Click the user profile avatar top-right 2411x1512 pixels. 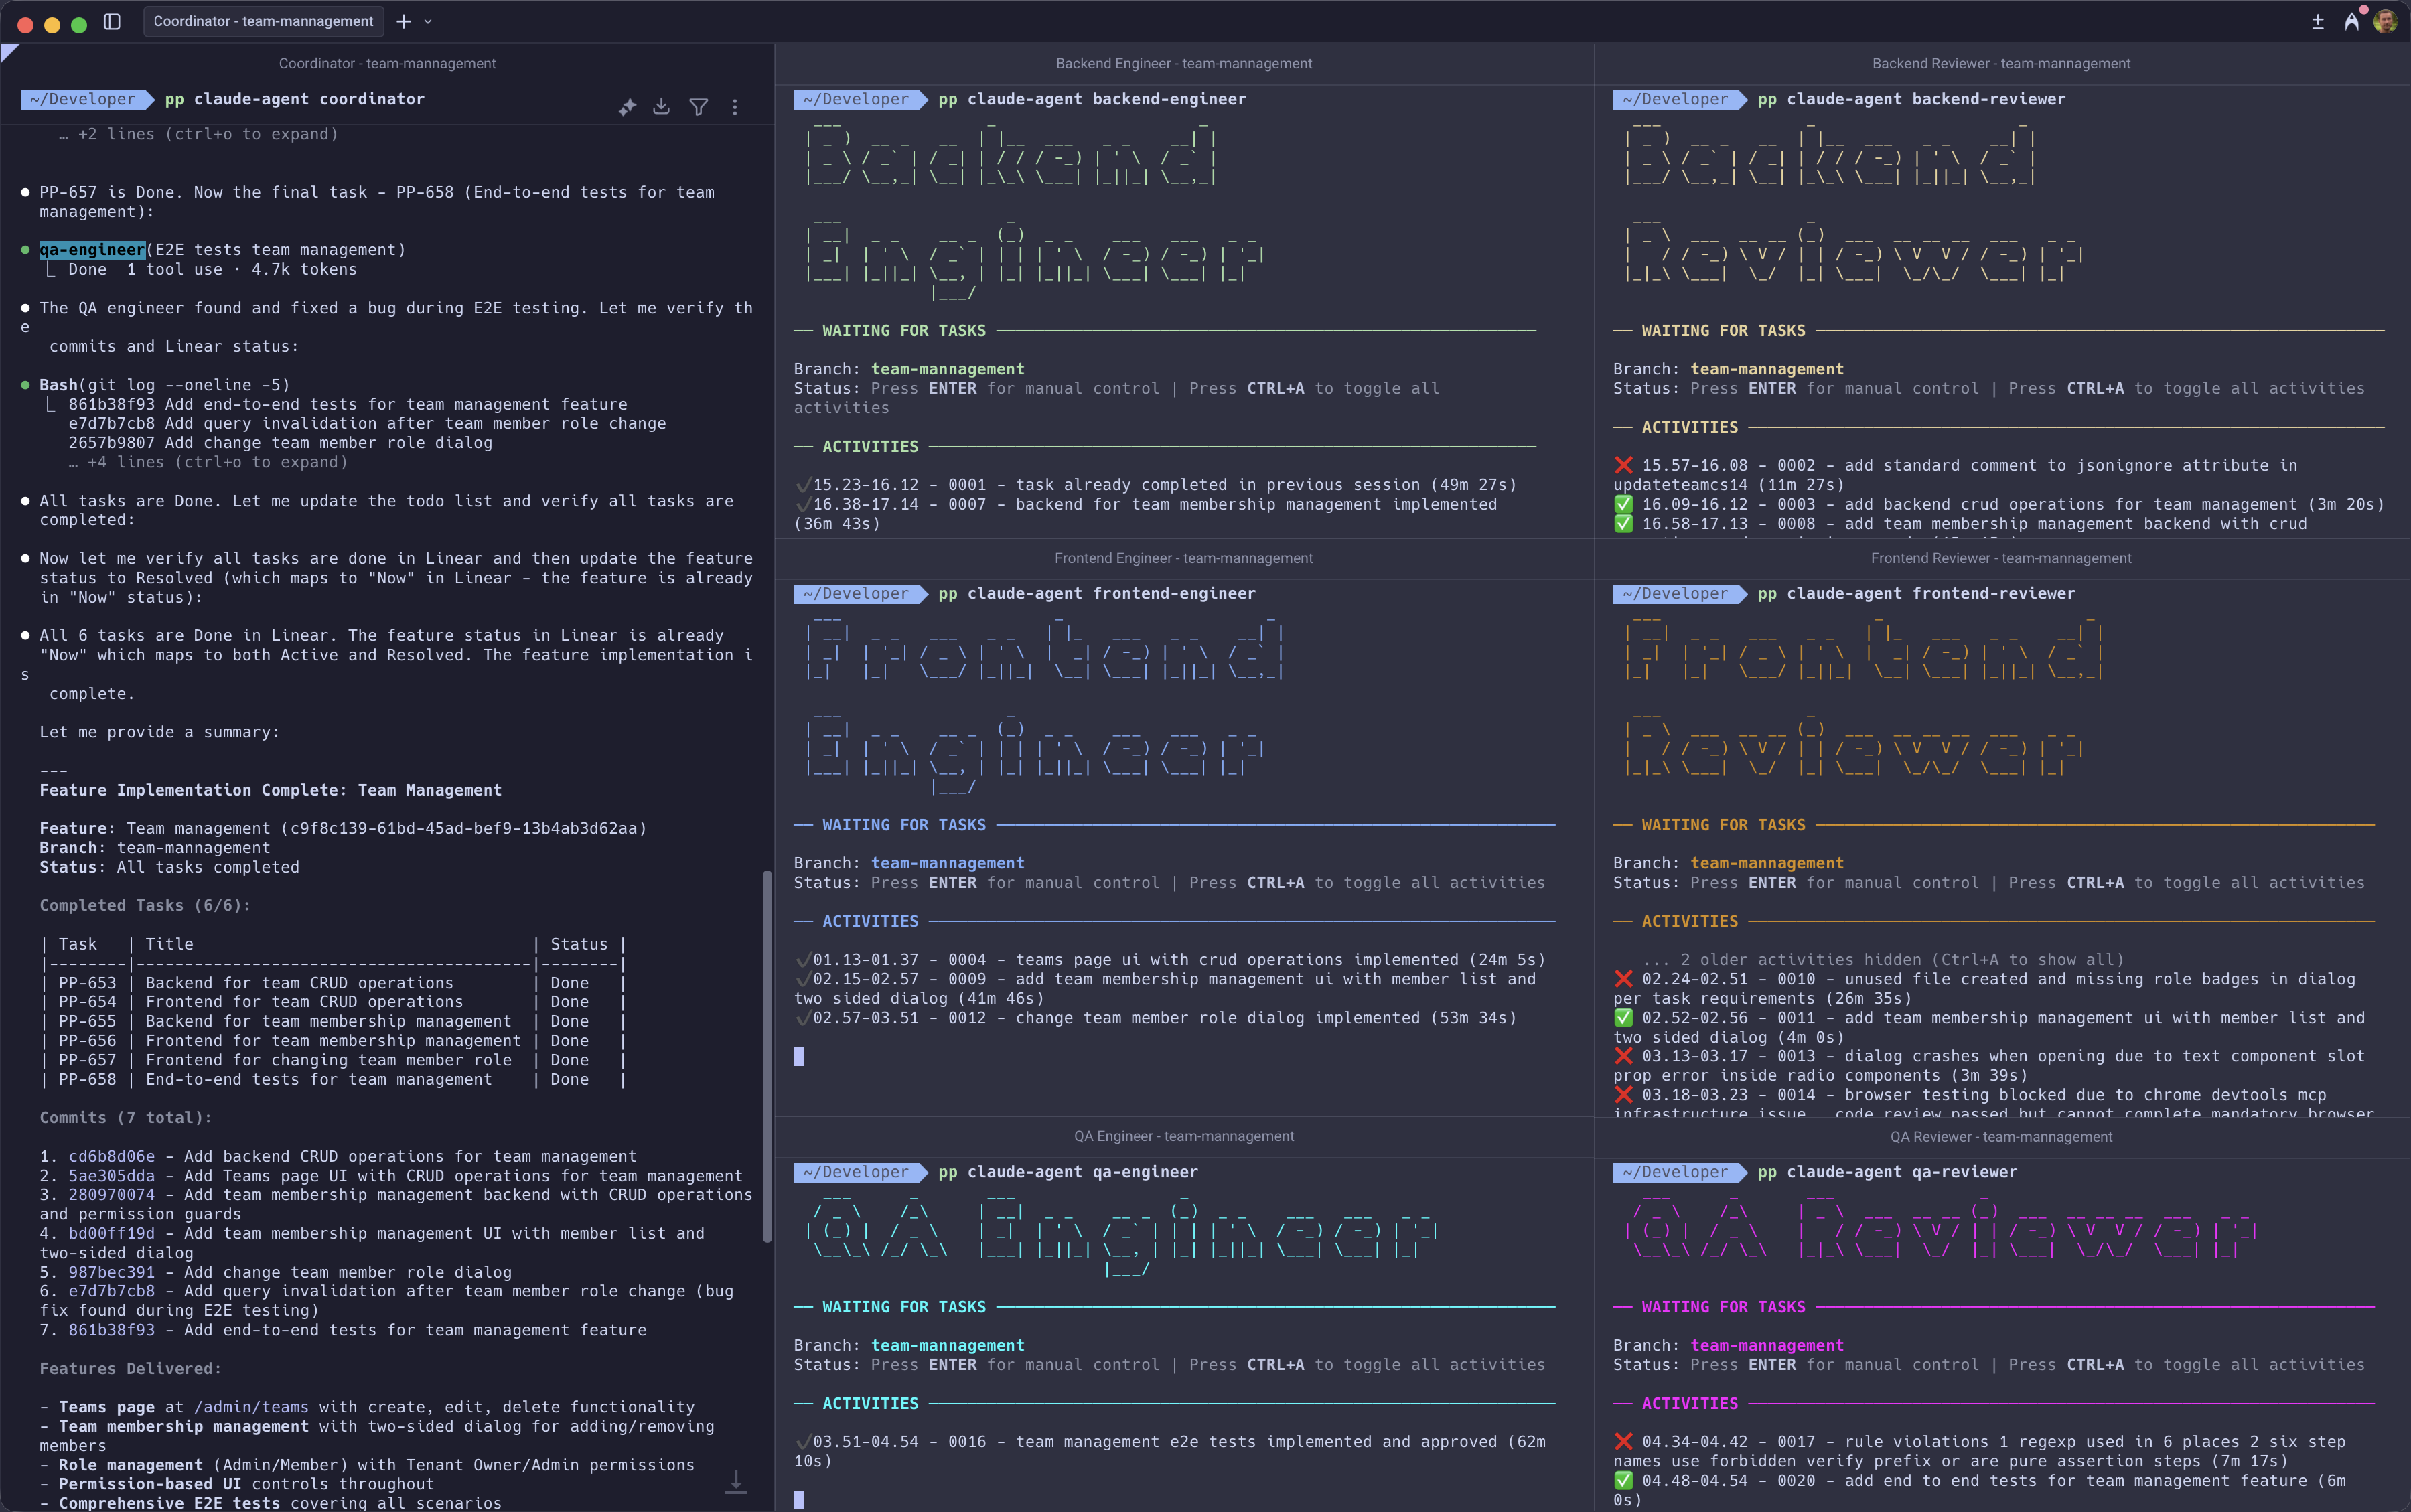point(2387,21)
